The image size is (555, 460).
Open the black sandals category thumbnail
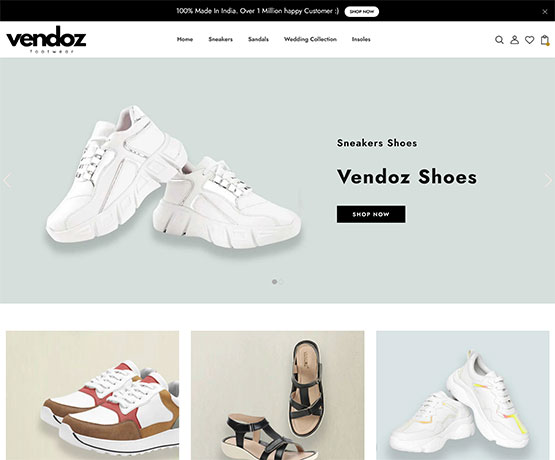[278, 395]
